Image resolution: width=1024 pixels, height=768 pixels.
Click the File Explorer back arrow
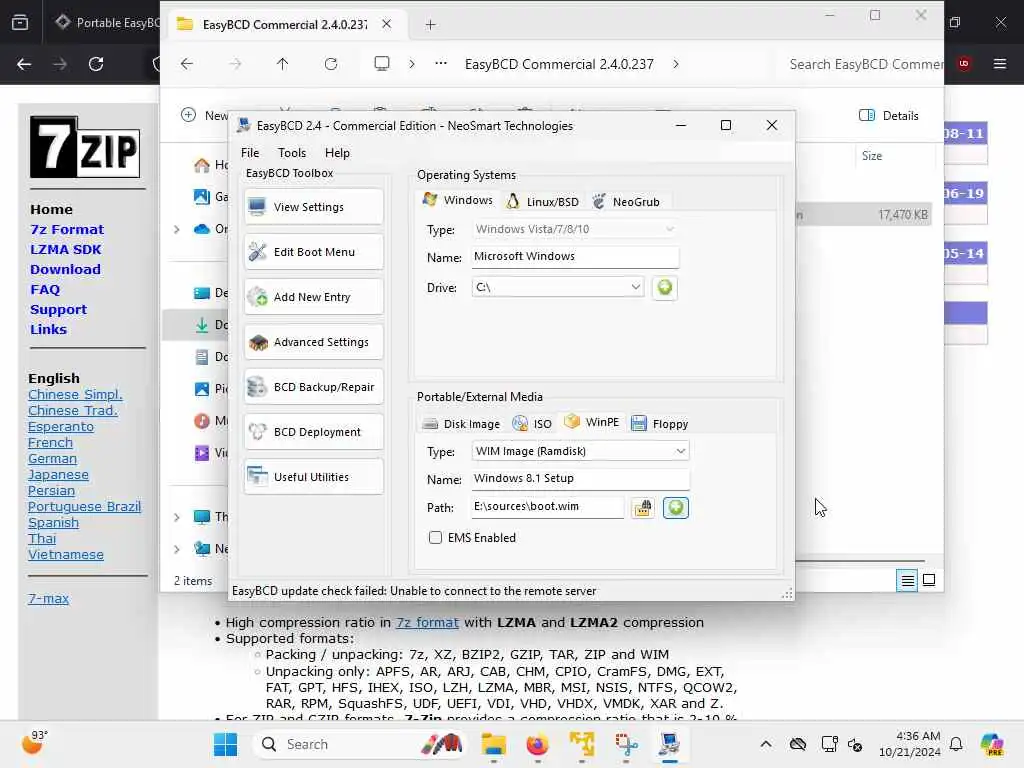187,64
